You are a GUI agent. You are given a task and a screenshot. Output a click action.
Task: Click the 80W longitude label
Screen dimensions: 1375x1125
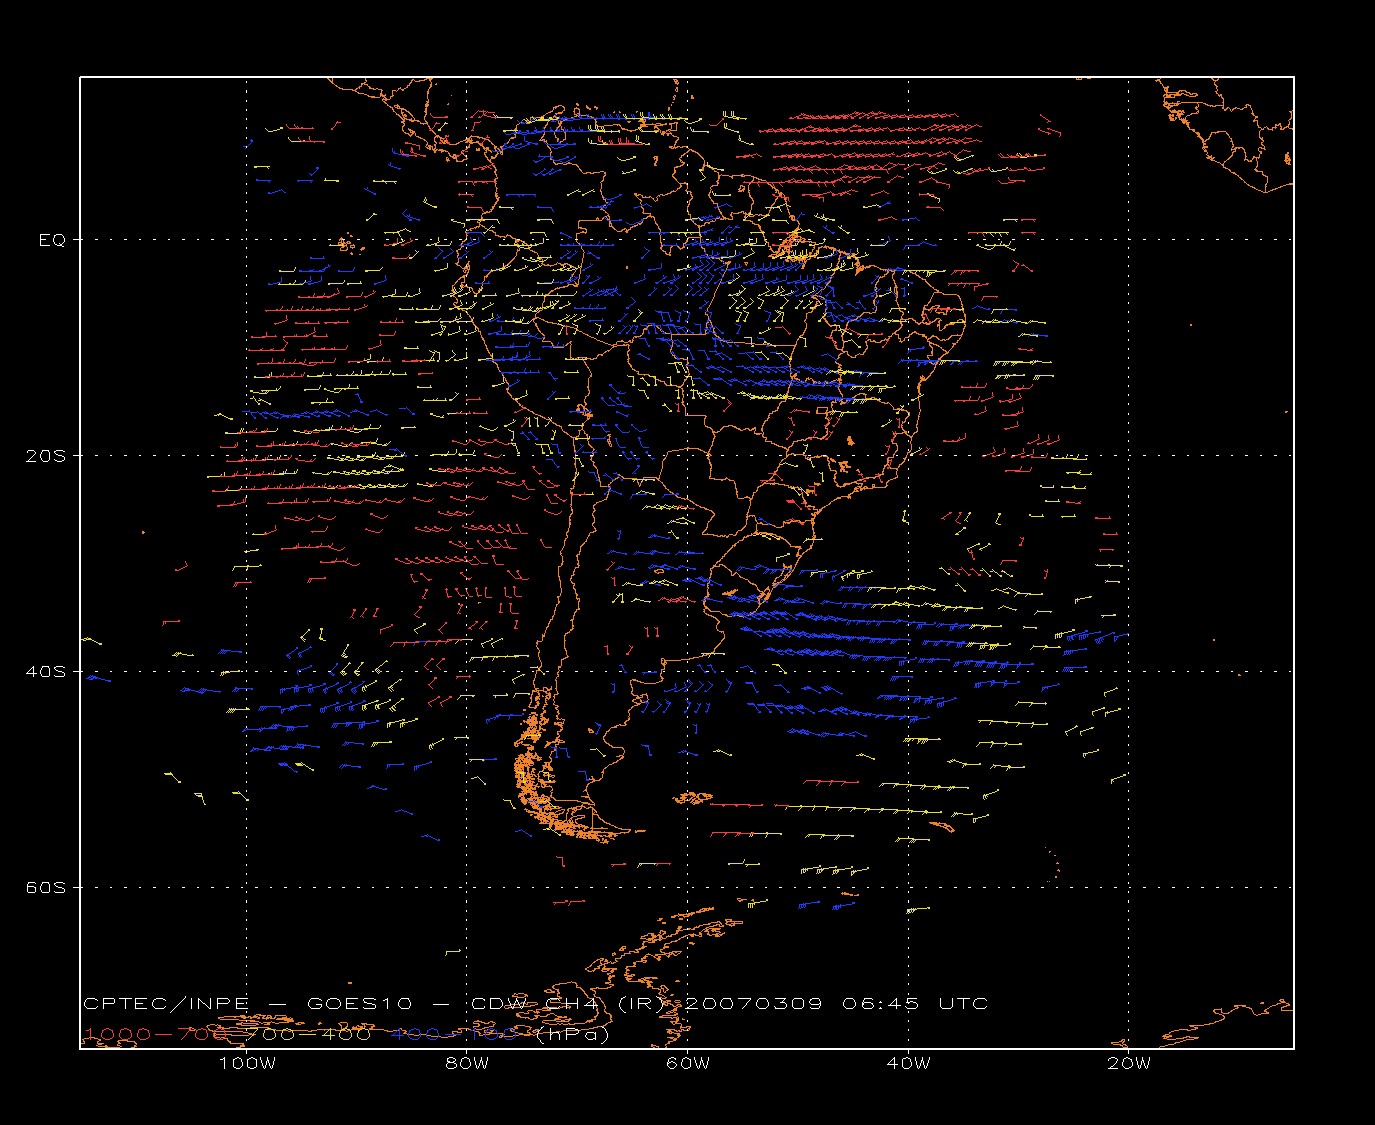pyautogui.click(x=467, y=1063)
